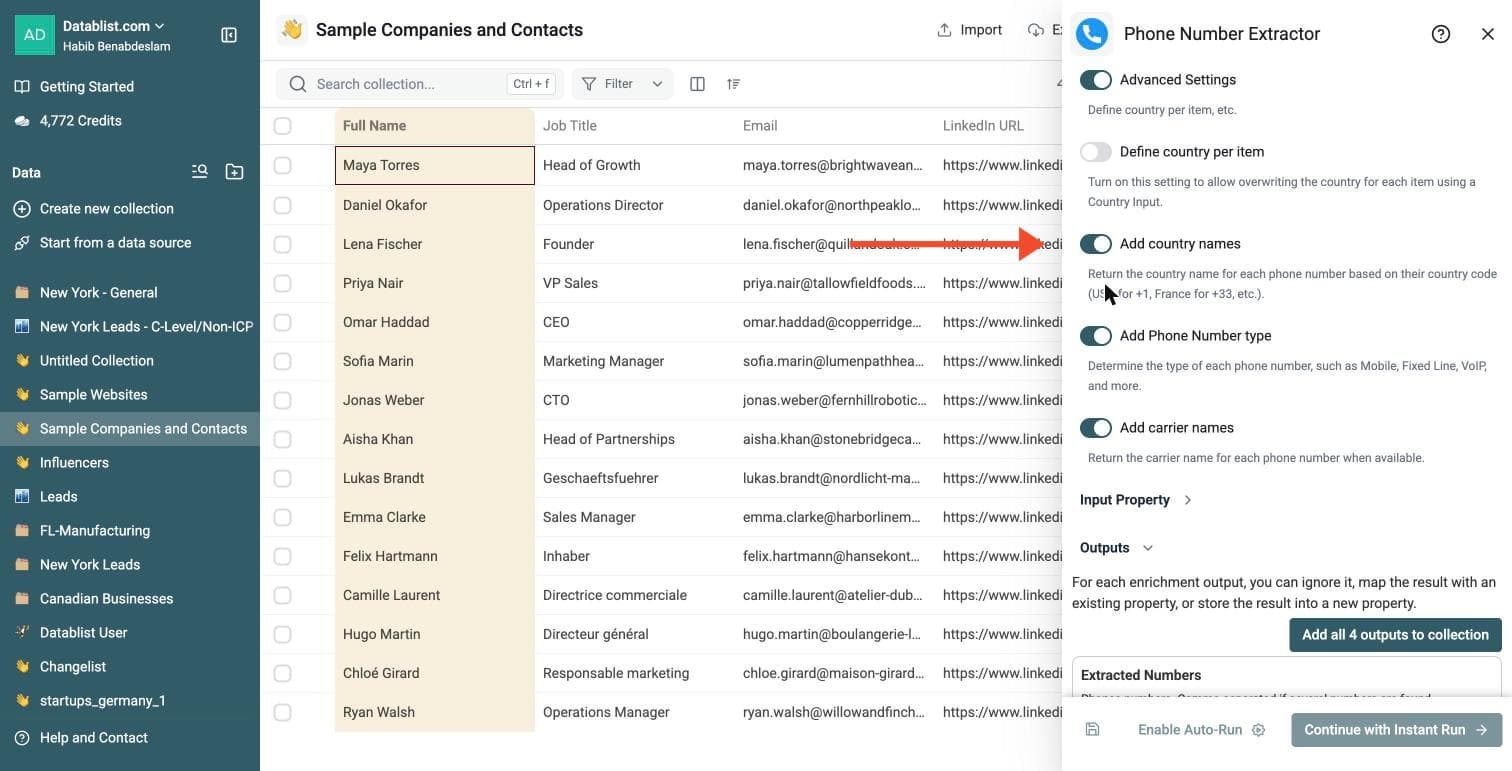The image size is (1512, 771).
Task: Click the Import upload icon
Action: (944, 30)
